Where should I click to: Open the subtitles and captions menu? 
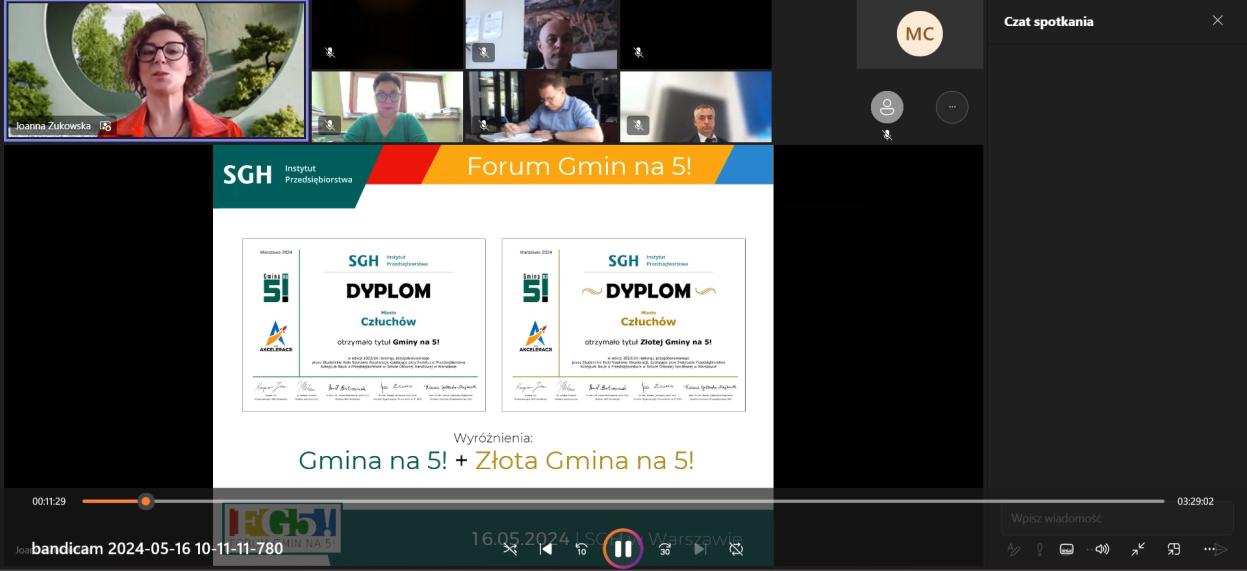click(1066, 549)
